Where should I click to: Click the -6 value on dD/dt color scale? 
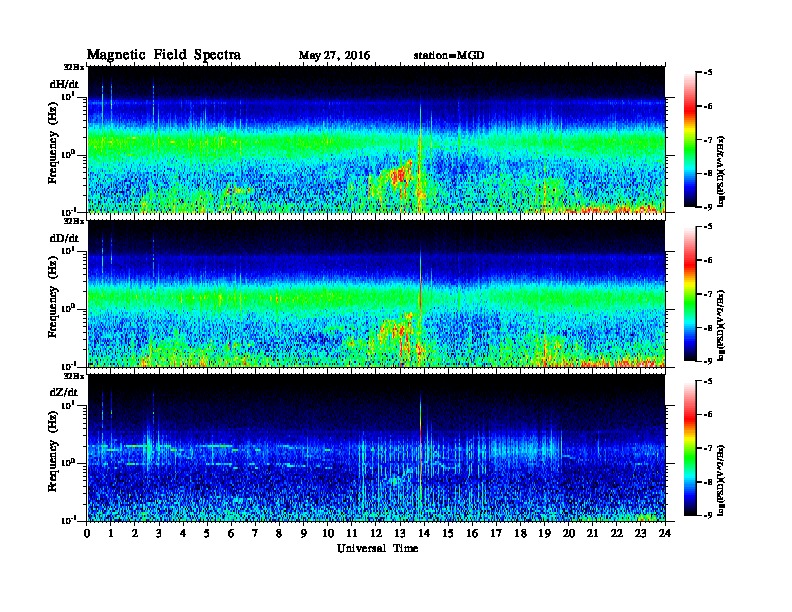(708, 260)
